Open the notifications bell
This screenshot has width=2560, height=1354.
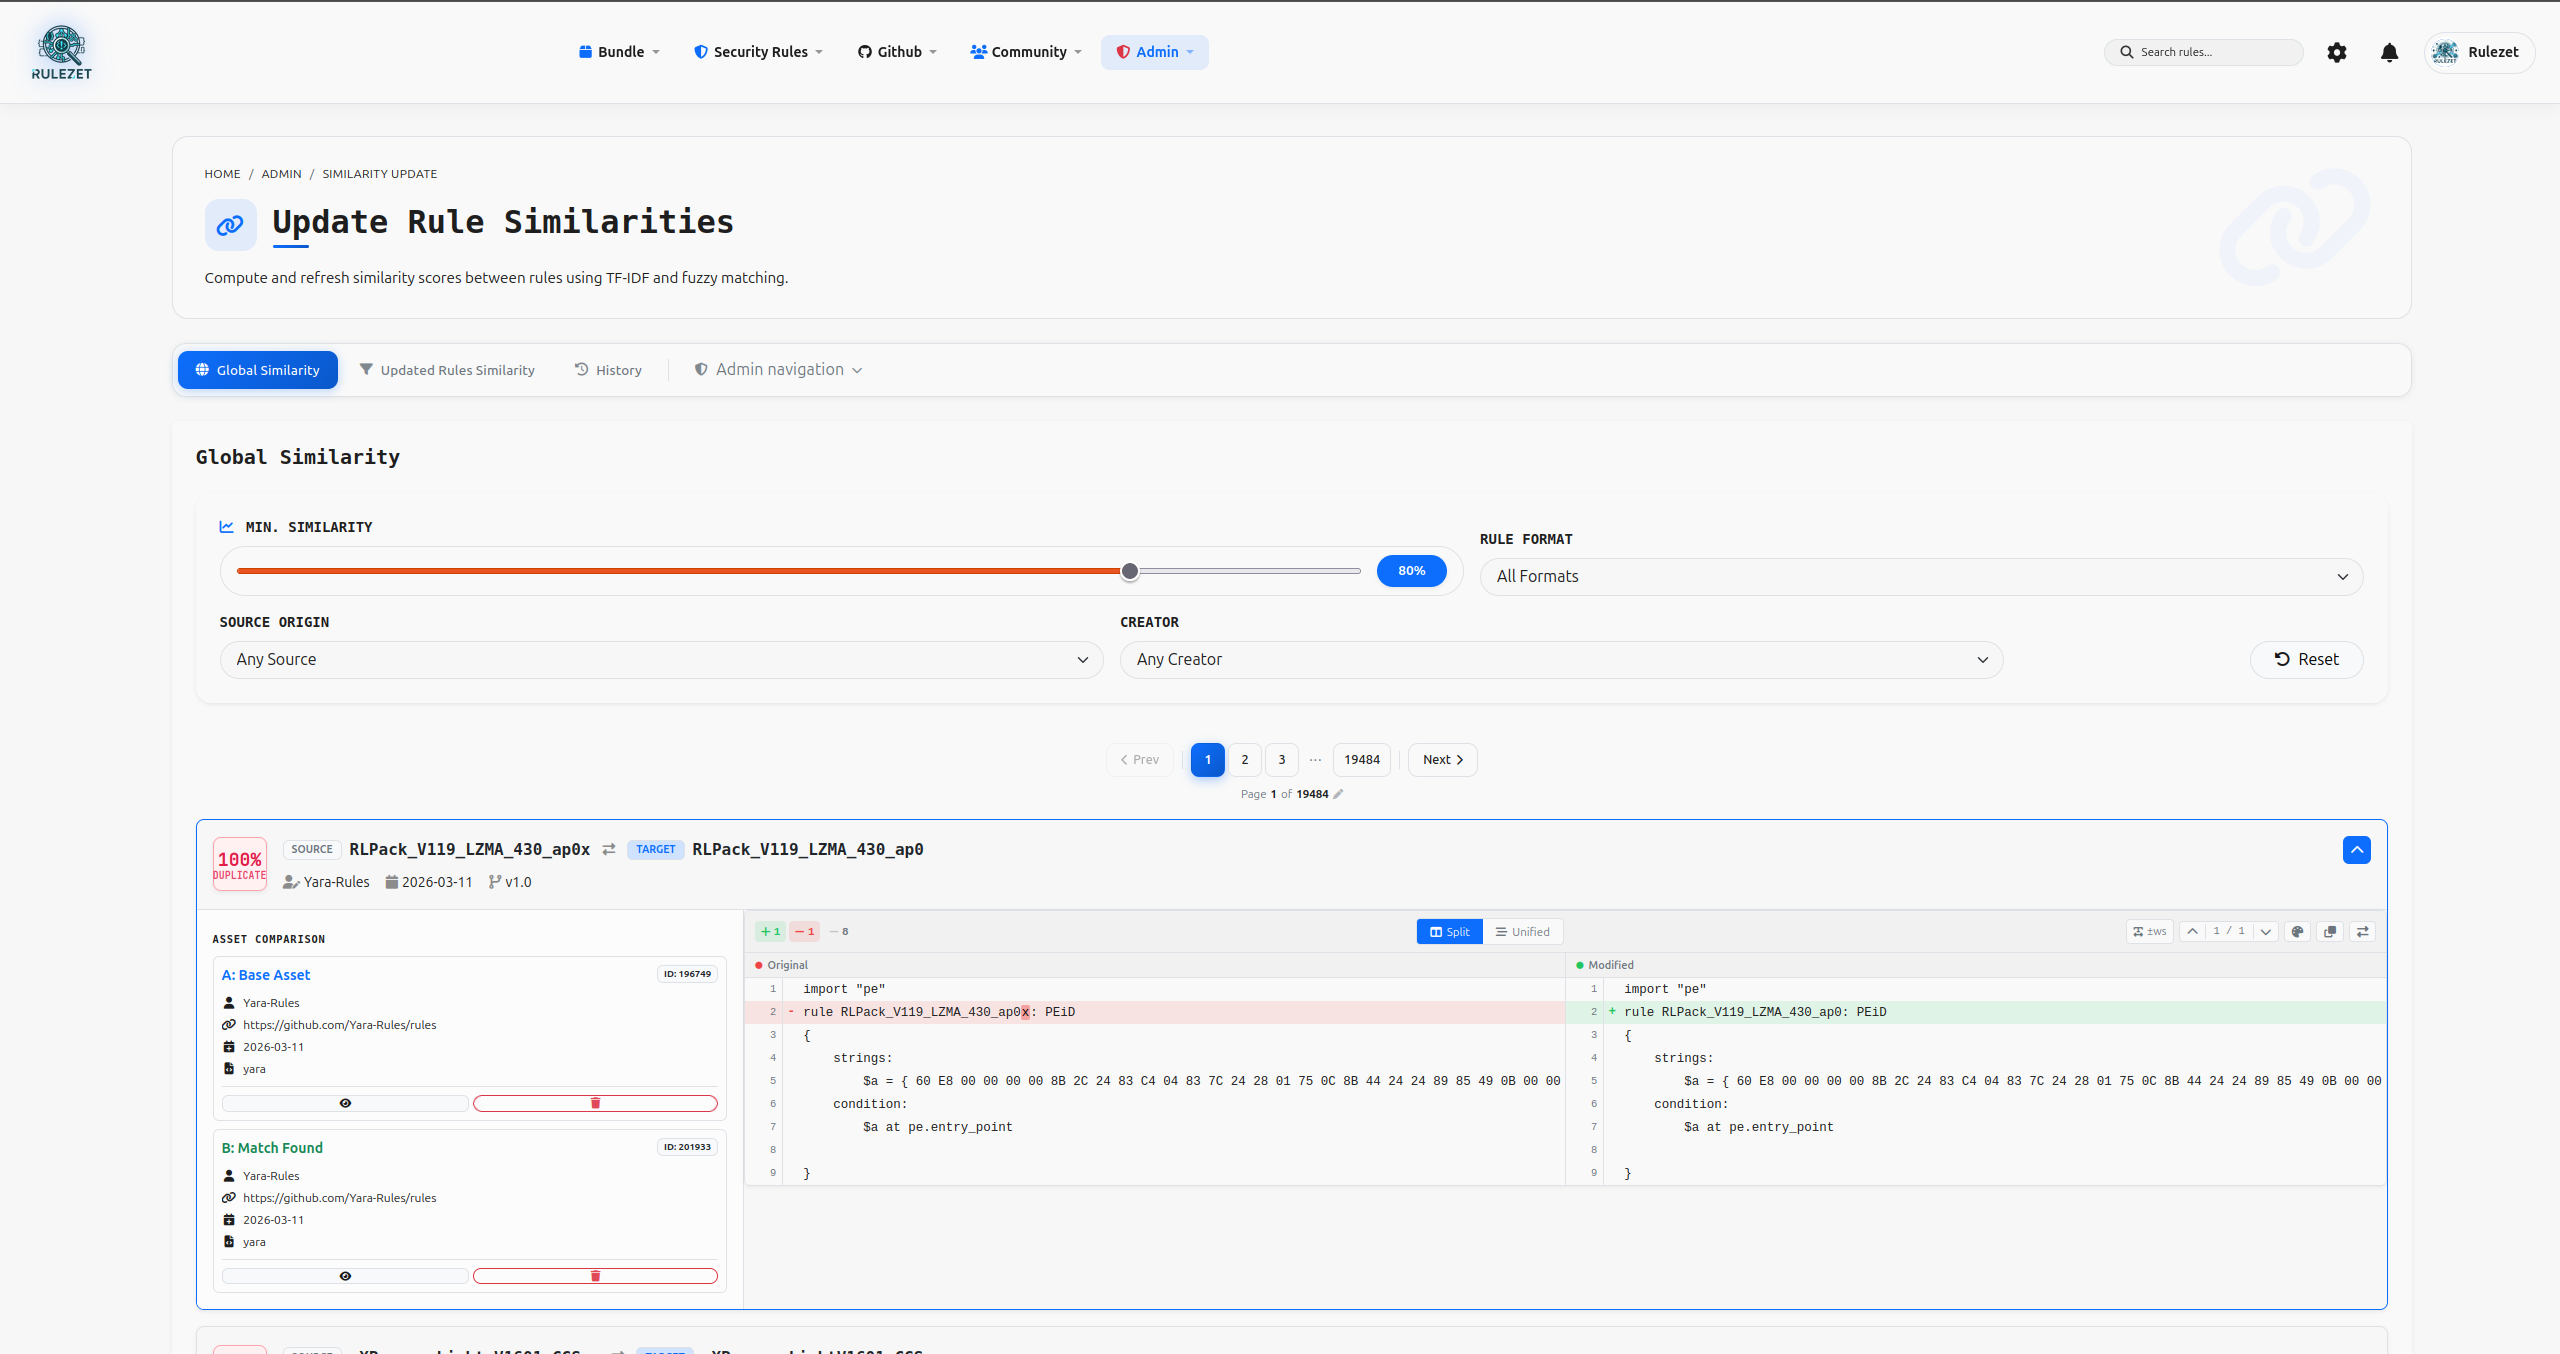pos(2389,52)
